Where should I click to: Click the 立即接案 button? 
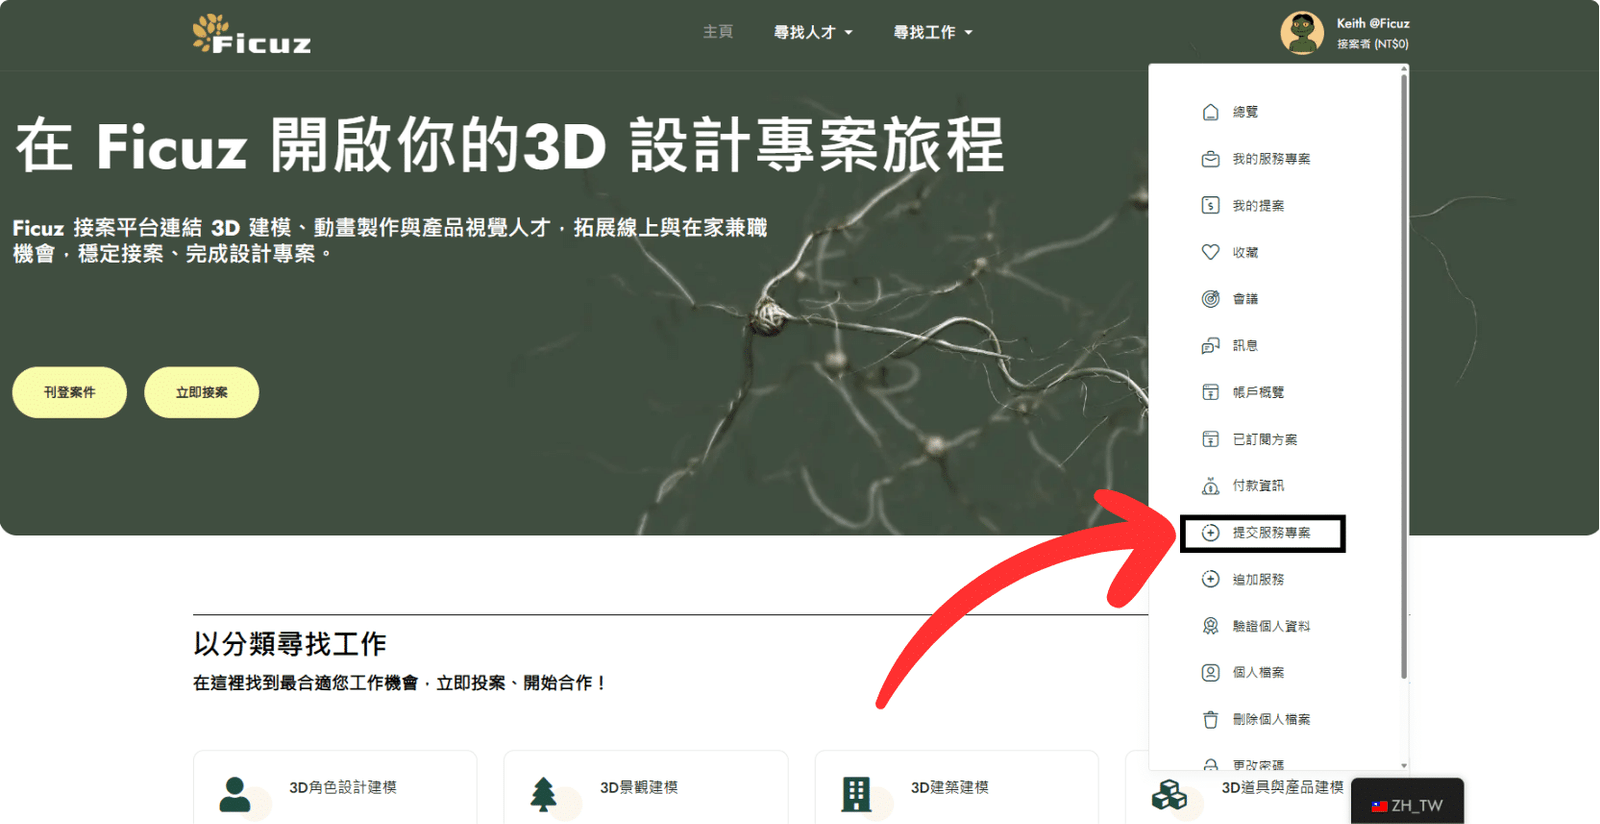tap(201, 392)
